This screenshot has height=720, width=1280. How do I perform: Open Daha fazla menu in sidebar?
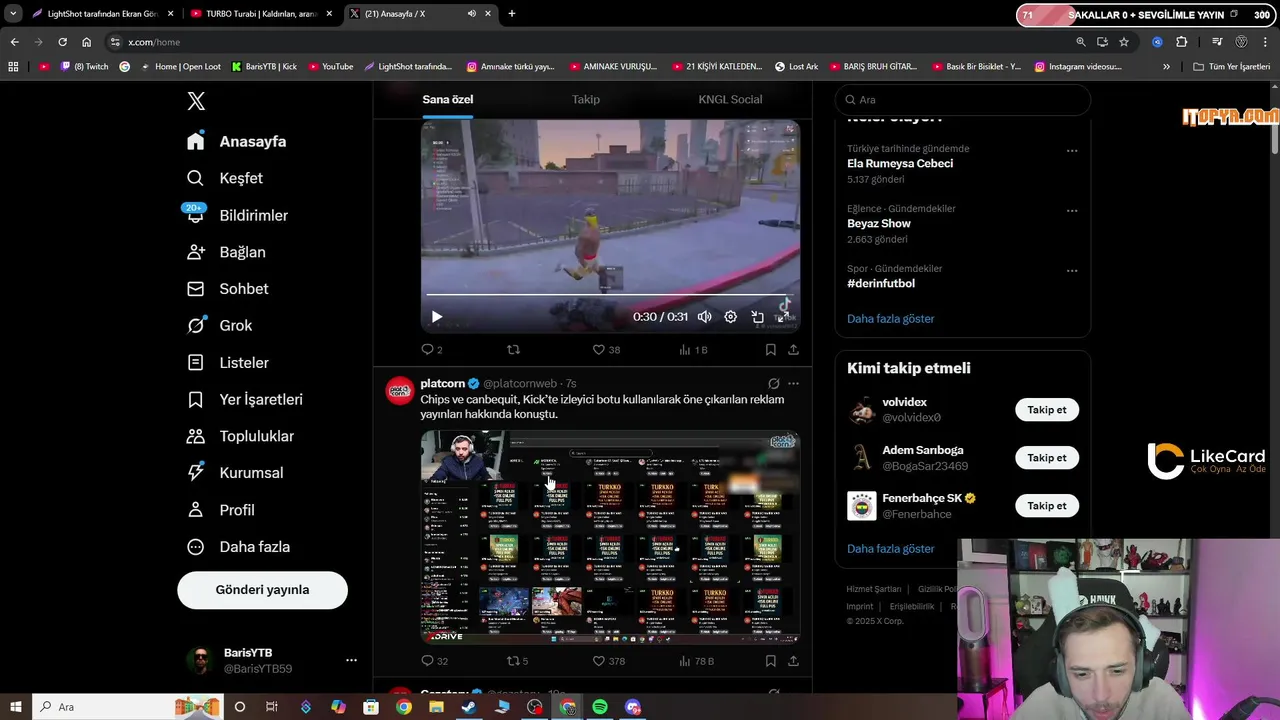(238, 547)
